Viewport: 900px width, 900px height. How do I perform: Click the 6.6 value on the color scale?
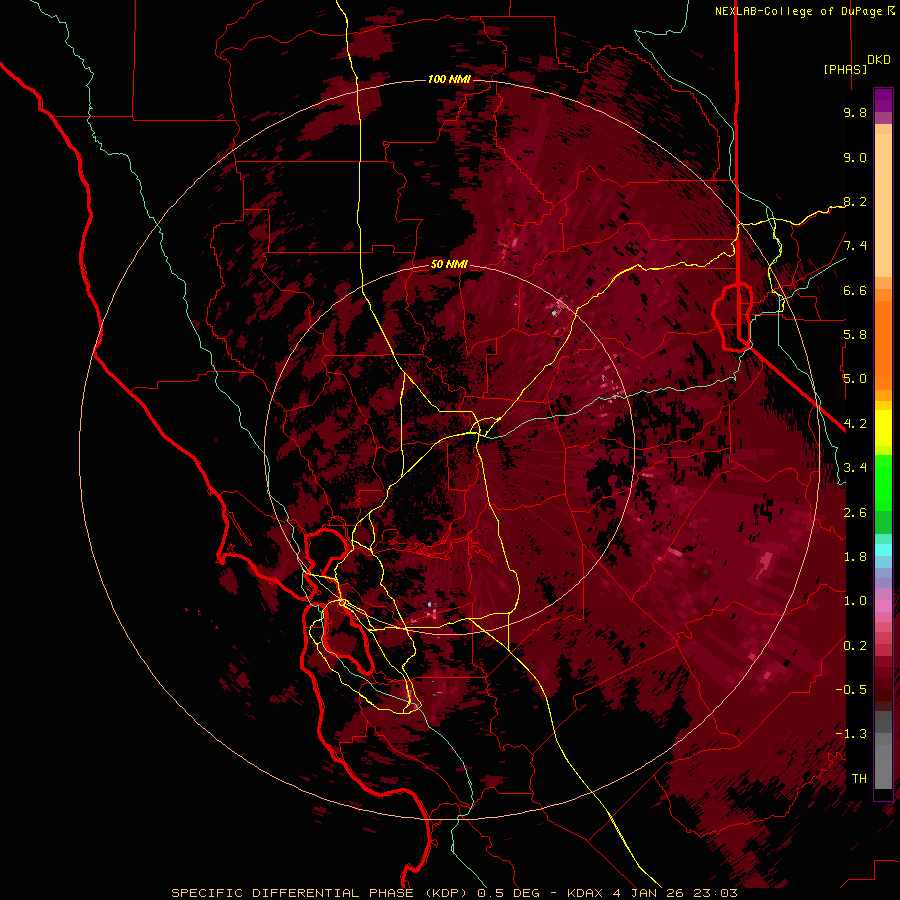tap(855, 290)
